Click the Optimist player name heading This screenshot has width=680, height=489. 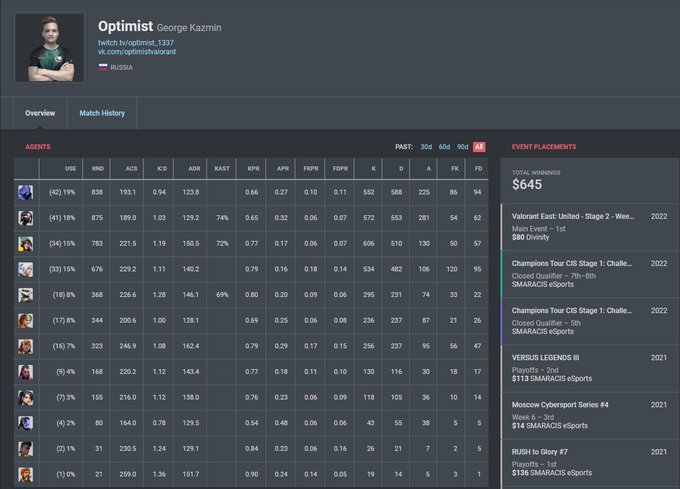coord(125,26)
